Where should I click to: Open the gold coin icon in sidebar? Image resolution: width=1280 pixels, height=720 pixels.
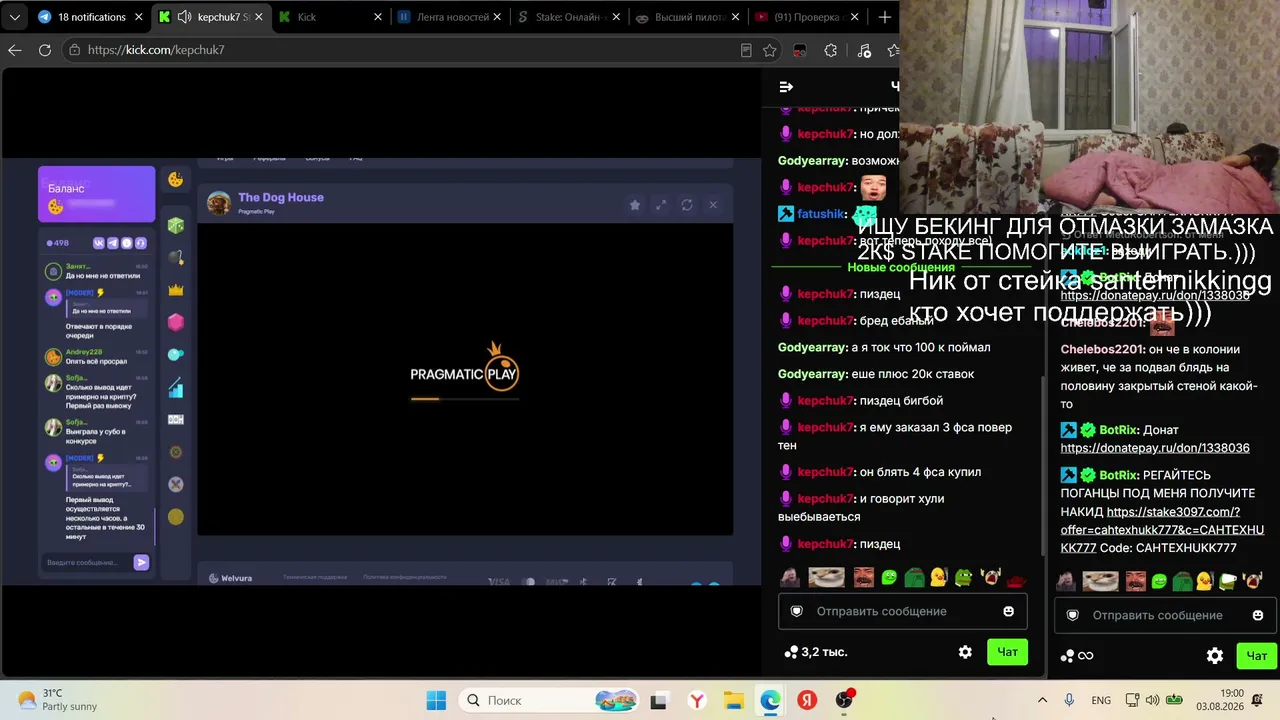[x=176, y=516]
